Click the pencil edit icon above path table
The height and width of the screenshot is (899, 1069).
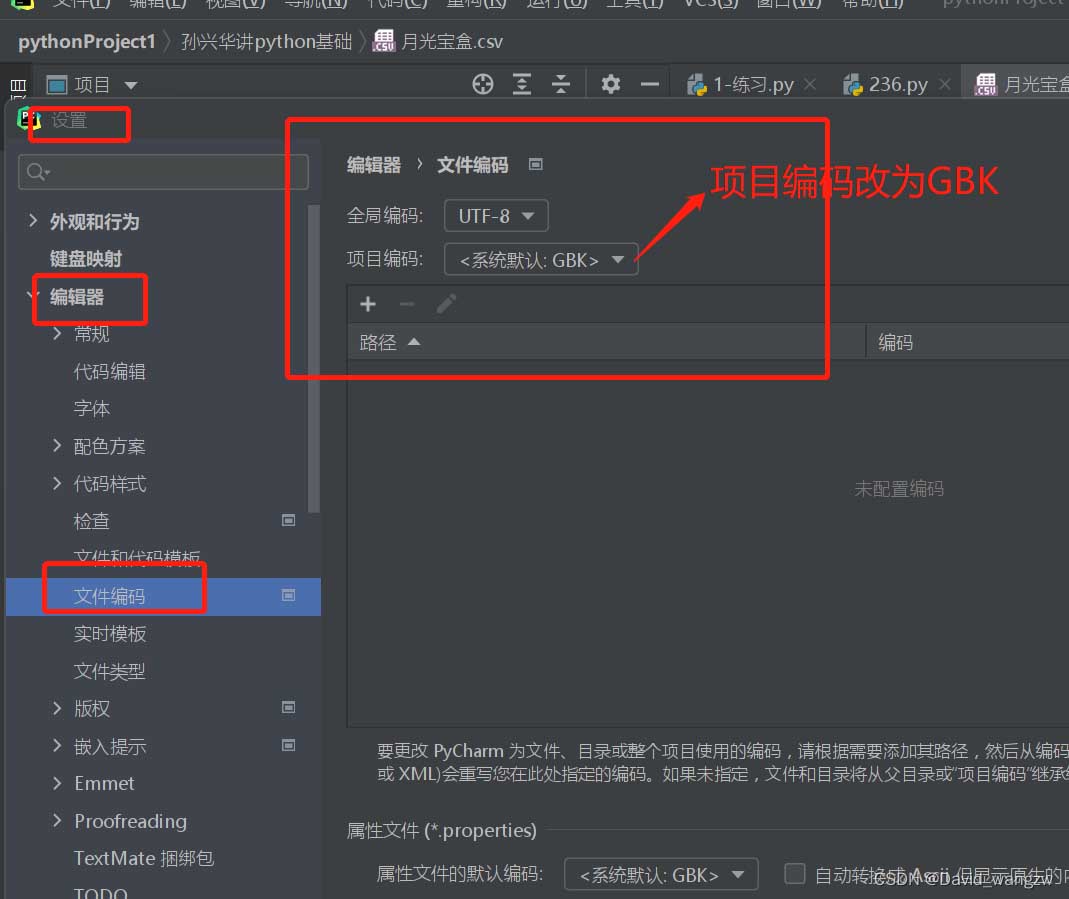[446, 304]
